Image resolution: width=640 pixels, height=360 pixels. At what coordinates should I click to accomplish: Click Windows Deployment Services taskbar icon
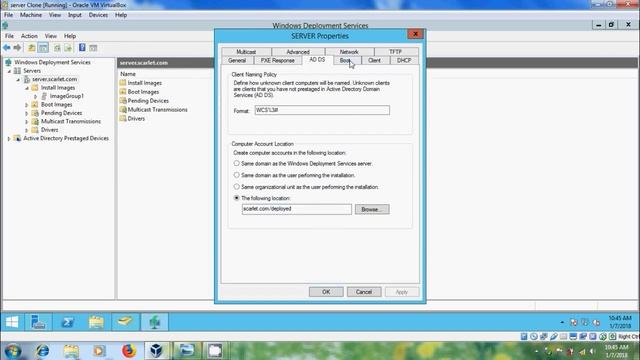(x=154, y=322)
